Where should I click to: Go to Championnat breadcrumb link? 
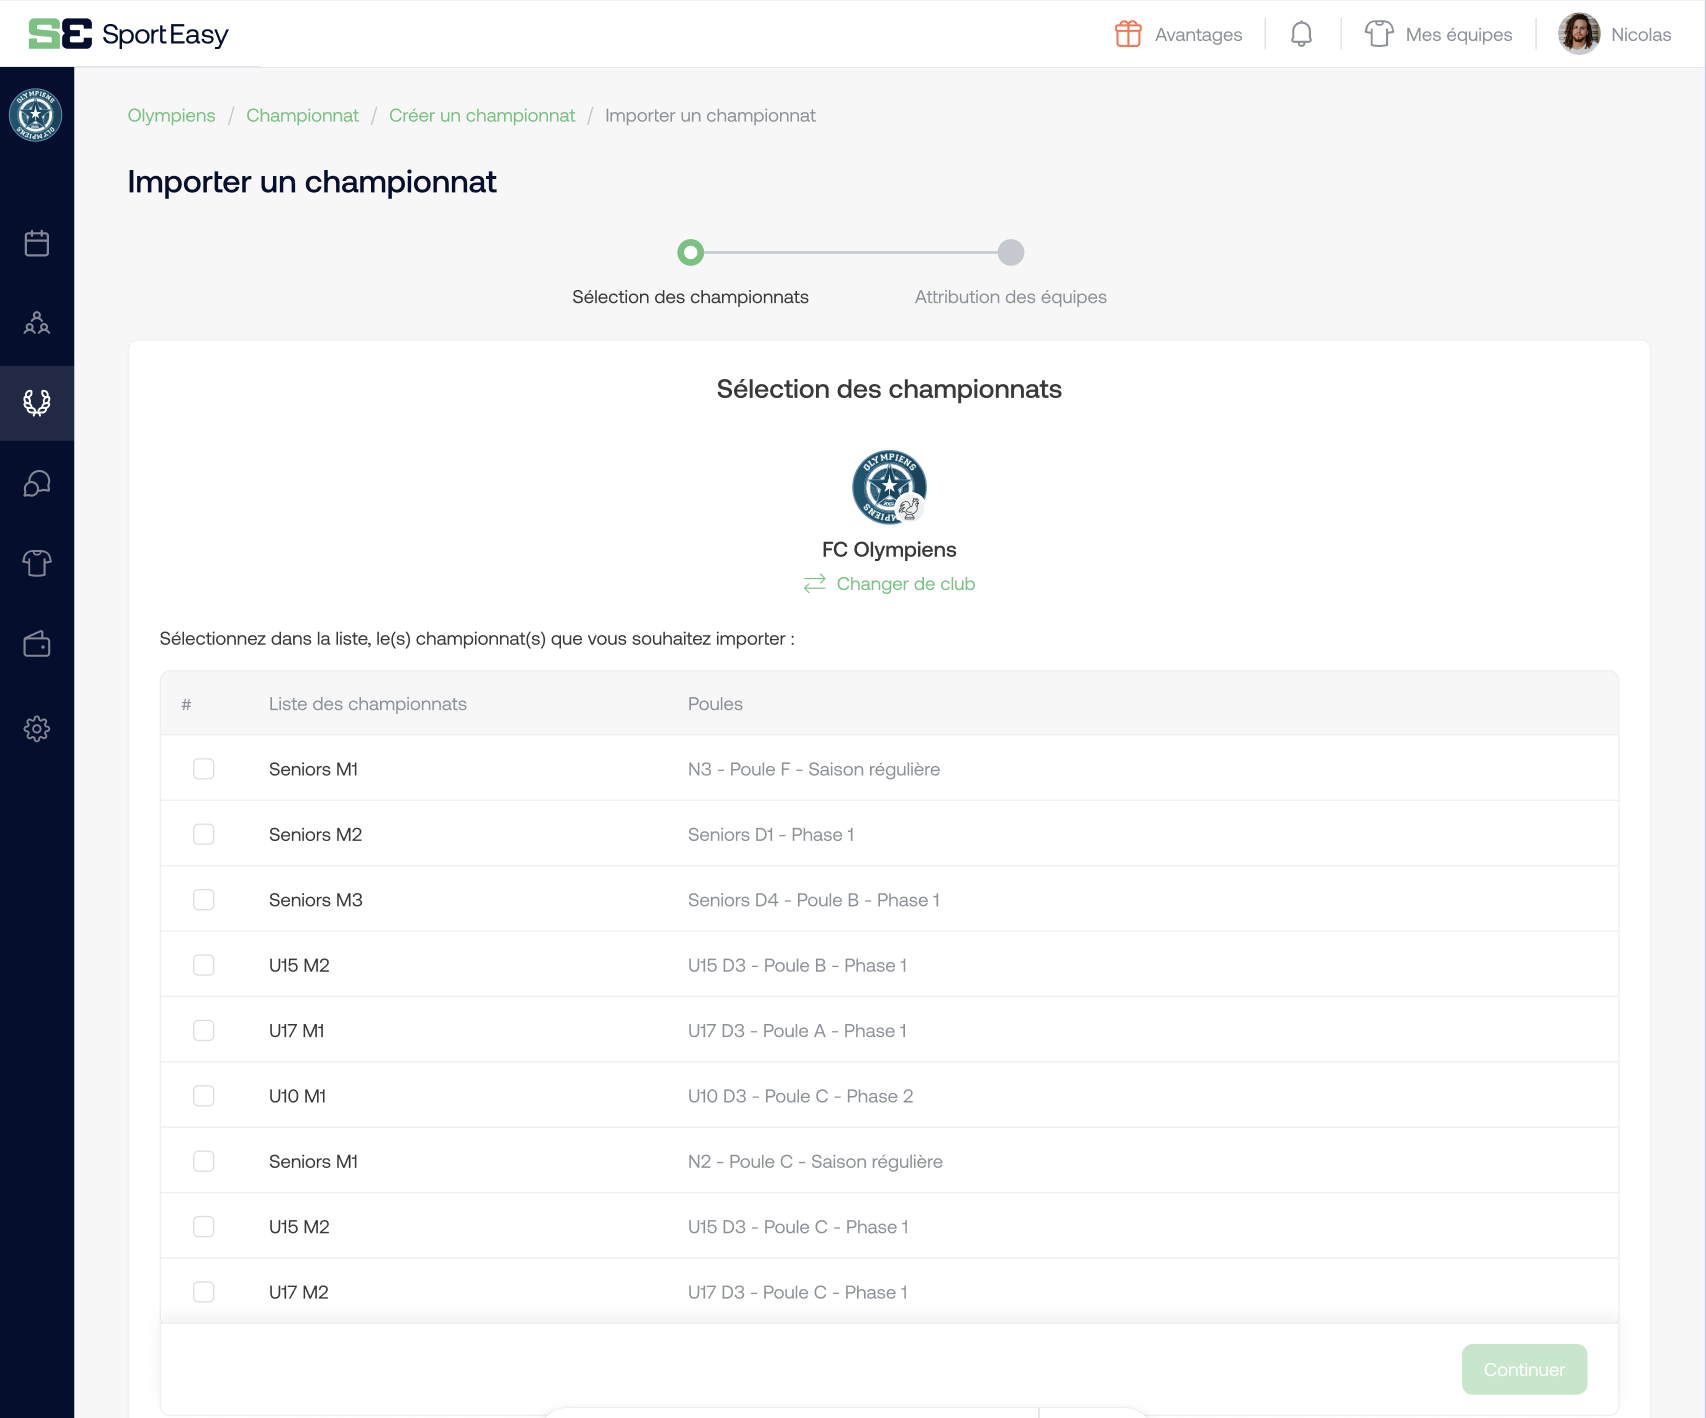(x=302, y=115)
